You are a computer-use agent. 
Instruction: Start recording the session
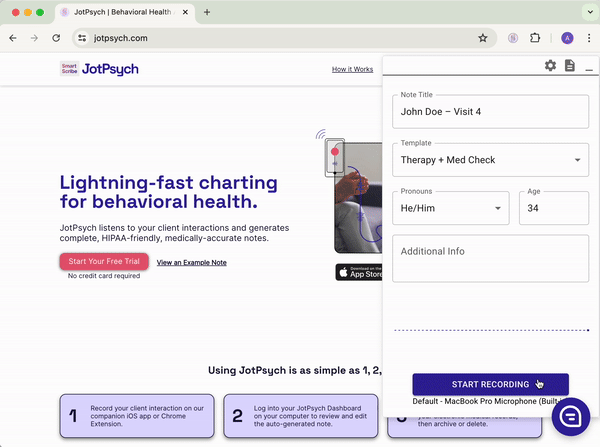tap(491, 384)
